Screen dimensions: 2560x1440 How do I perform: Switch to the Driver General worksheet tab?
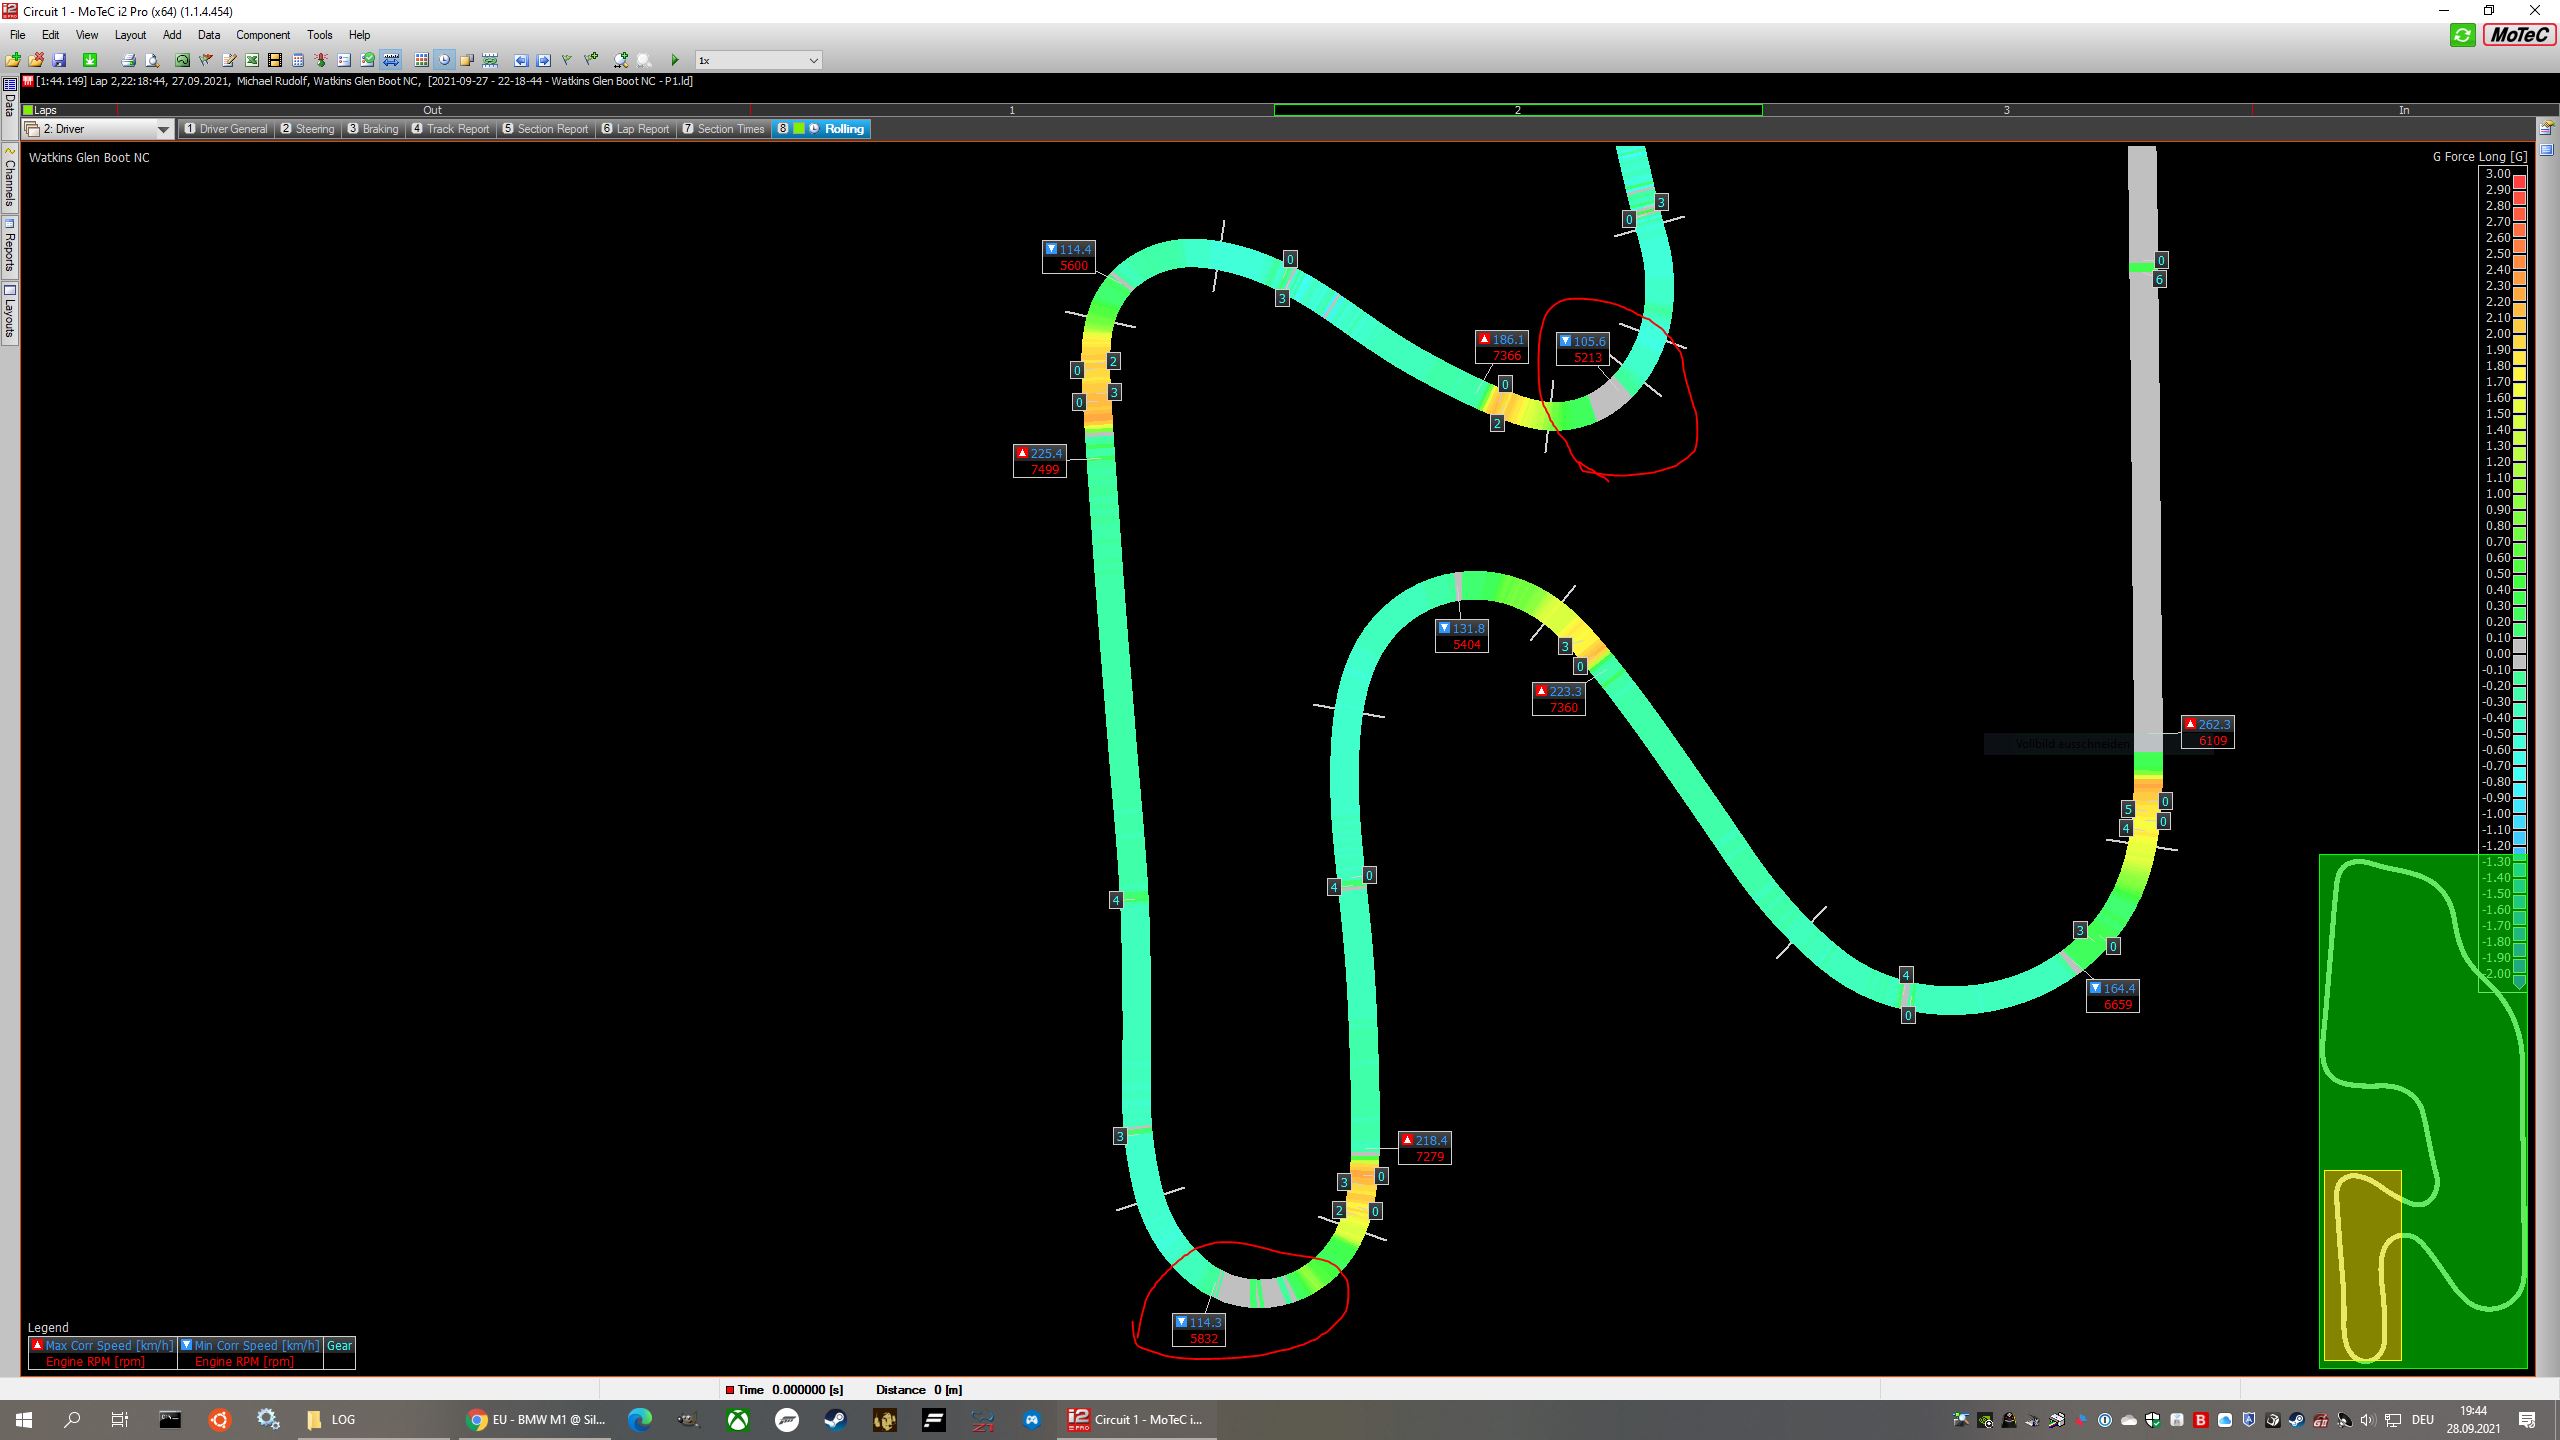[226, 129]
